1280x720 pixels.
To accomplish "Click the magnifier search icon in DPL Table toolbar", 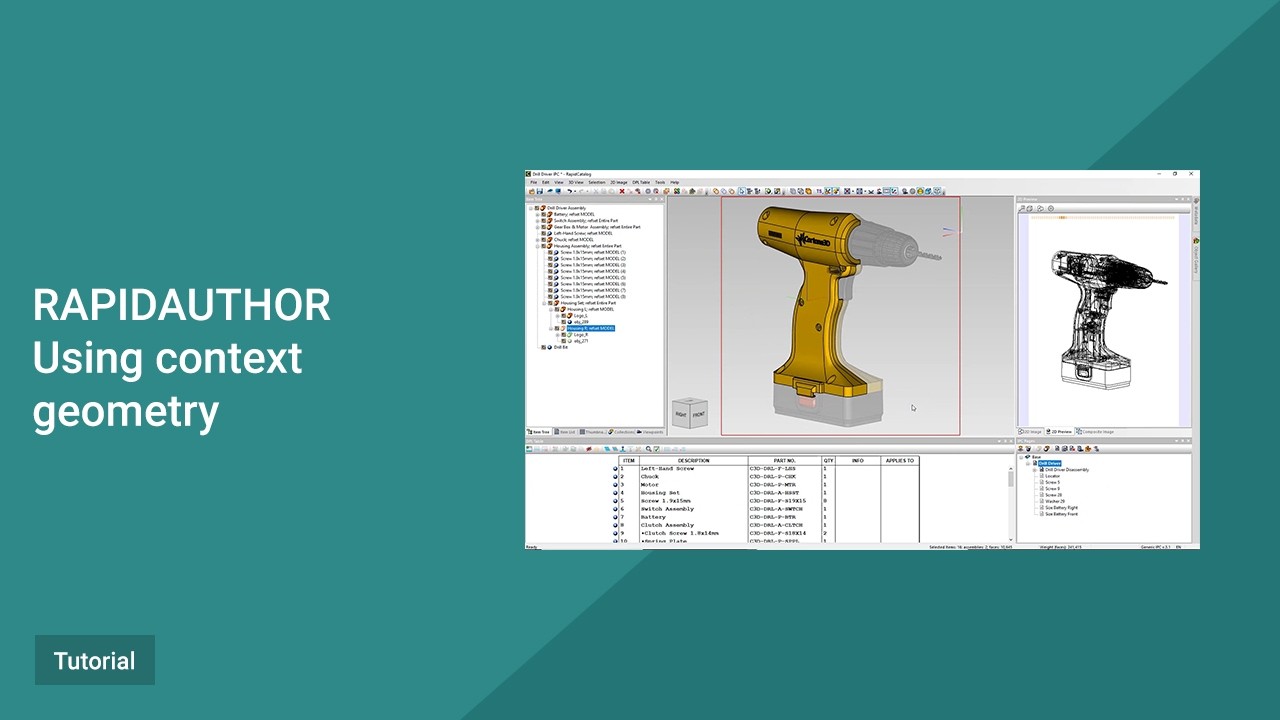I will [x=648, y=449].
